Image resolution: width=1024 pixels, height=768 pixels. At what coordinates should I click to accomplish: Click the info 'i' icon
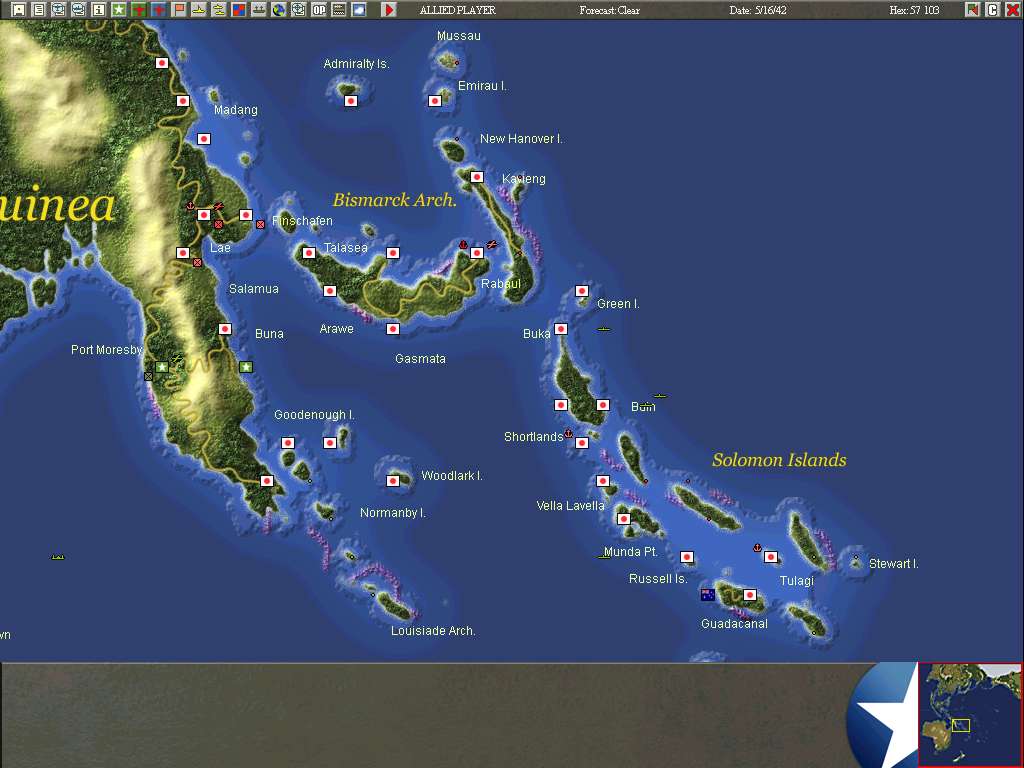pyautogui.click(x=99, y=10)
